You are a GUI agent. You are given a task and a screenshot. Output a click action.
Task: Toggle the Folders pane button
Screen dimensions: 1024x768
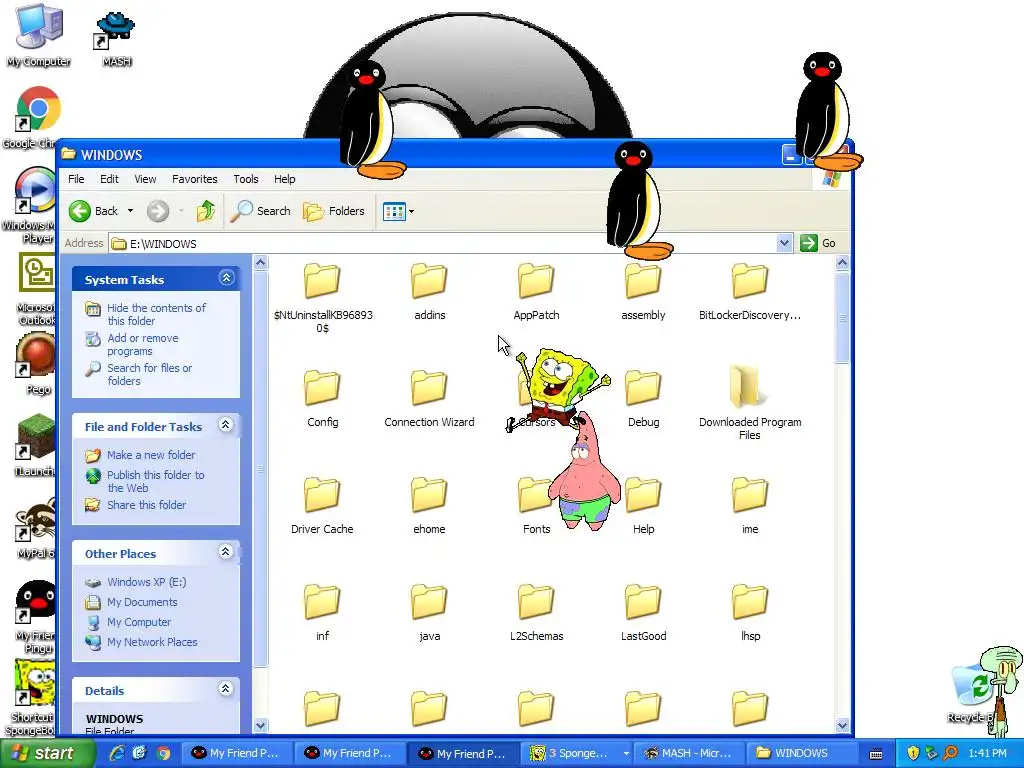point(334,211)
